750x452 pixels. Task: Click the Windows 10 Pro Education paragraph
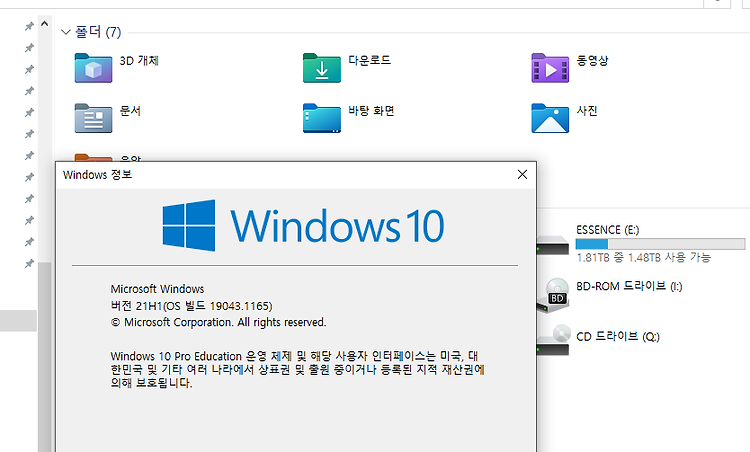click(x=298, y=369)
